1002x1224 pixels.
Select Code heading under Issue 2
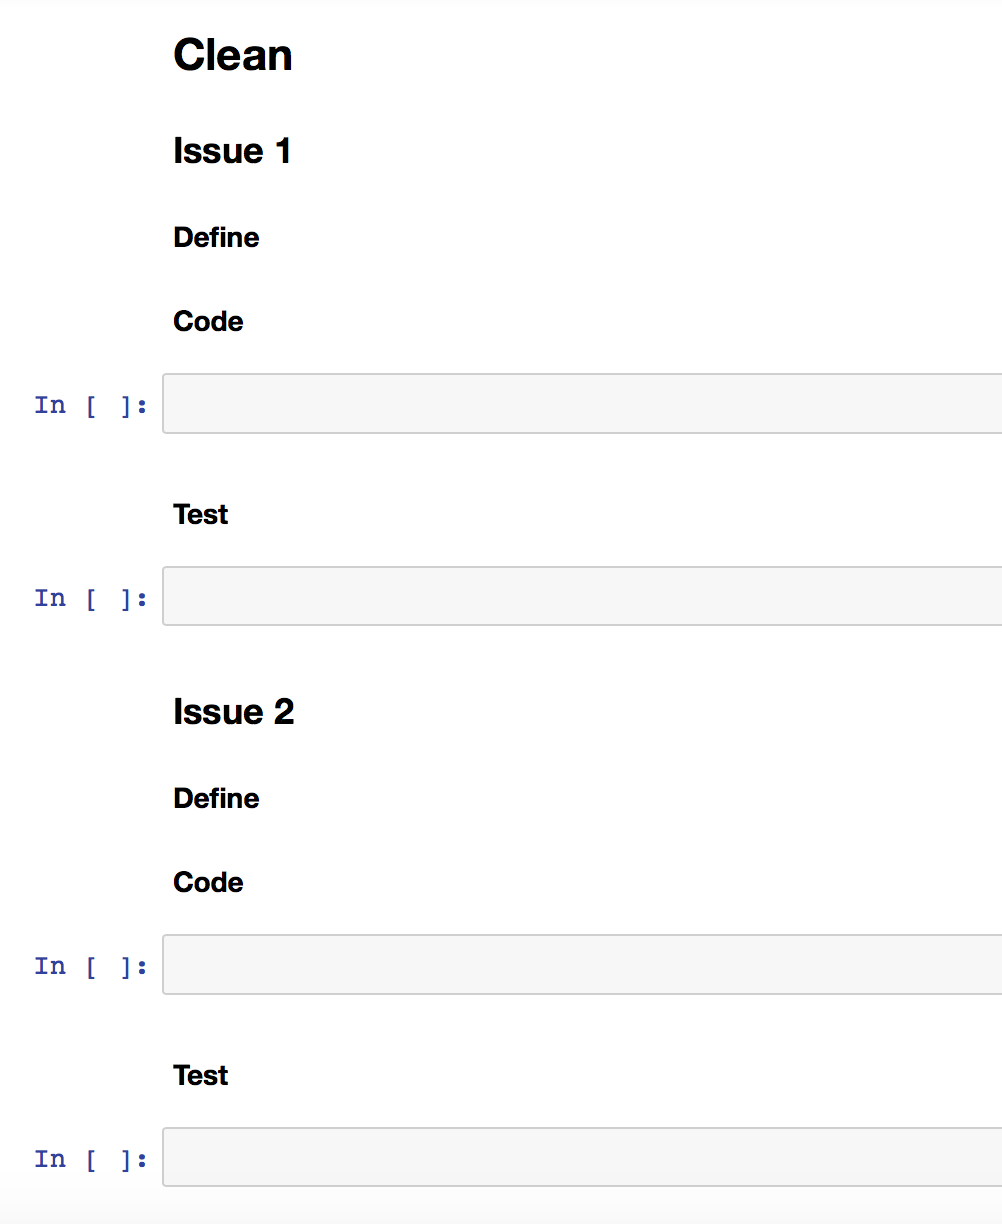tap(208, 883)
